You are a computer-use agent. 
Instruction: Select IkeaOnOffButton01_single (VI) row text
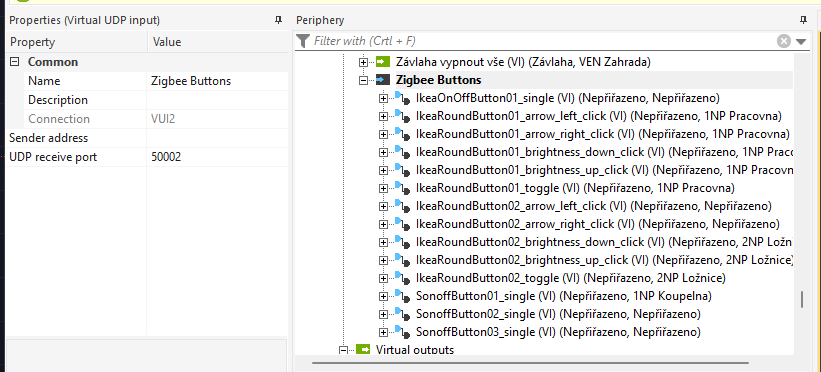[568, 98]
